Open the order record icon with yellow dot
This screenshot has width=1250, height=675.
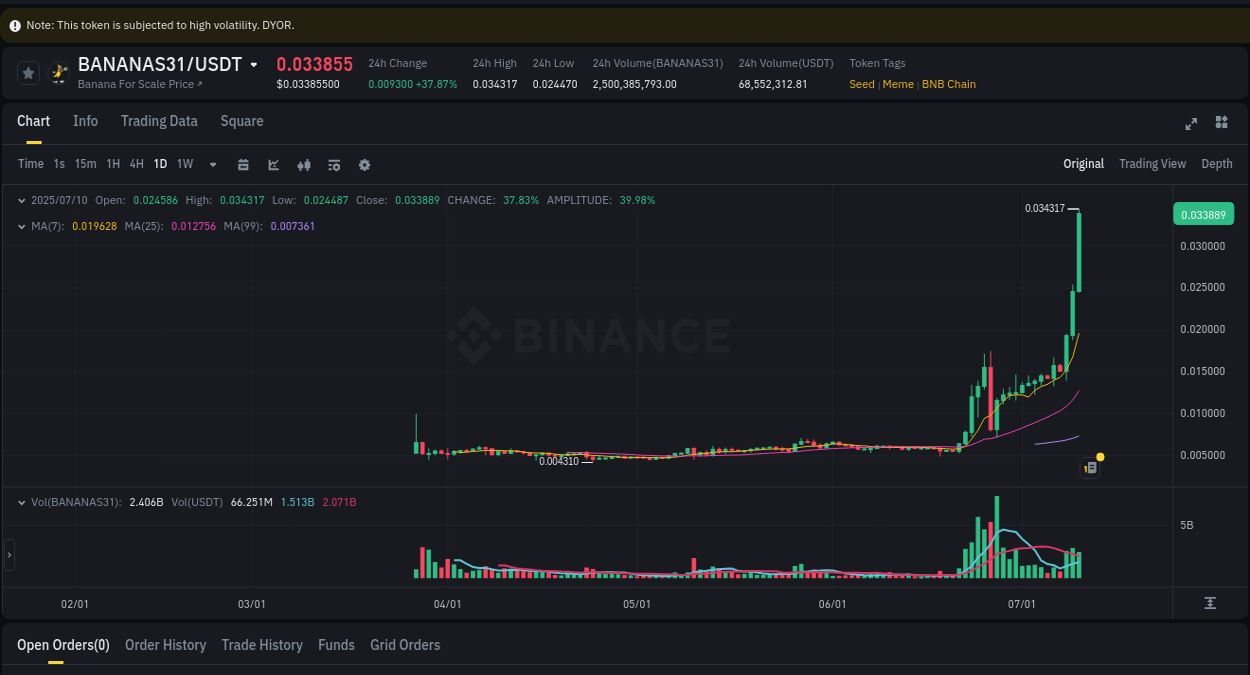(x=1089, y=467)
